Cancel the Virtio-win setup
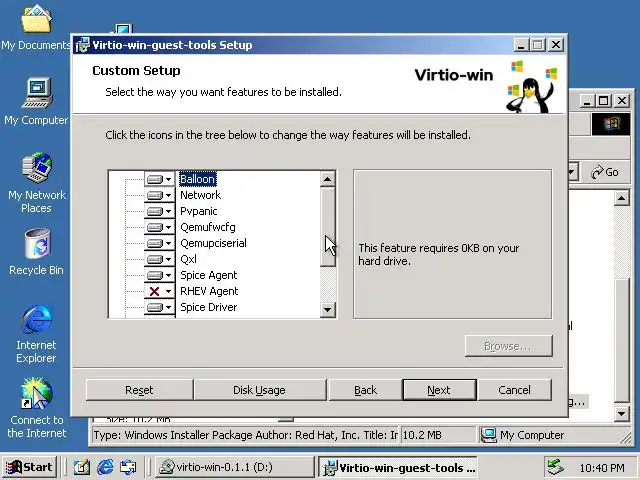The height and width of the screenshot is (480, 640). click(514, 390)
